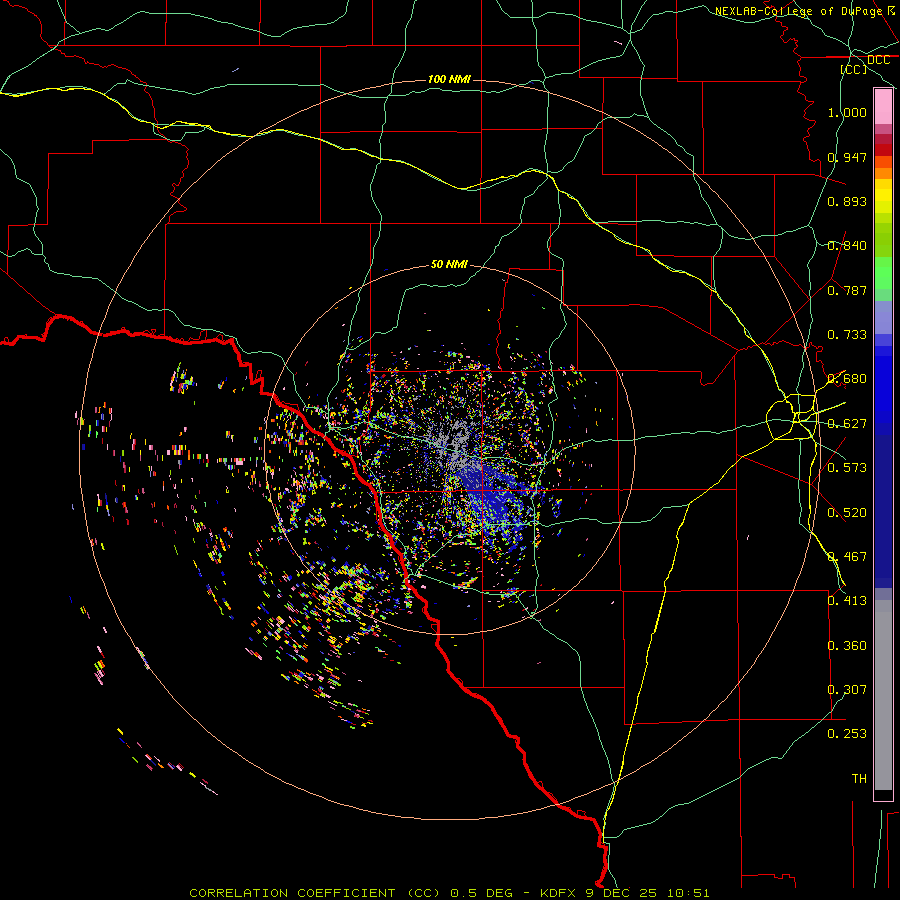Click the 100 NMI range ring label
Screen dimensions: 900x900
[449, 79]
